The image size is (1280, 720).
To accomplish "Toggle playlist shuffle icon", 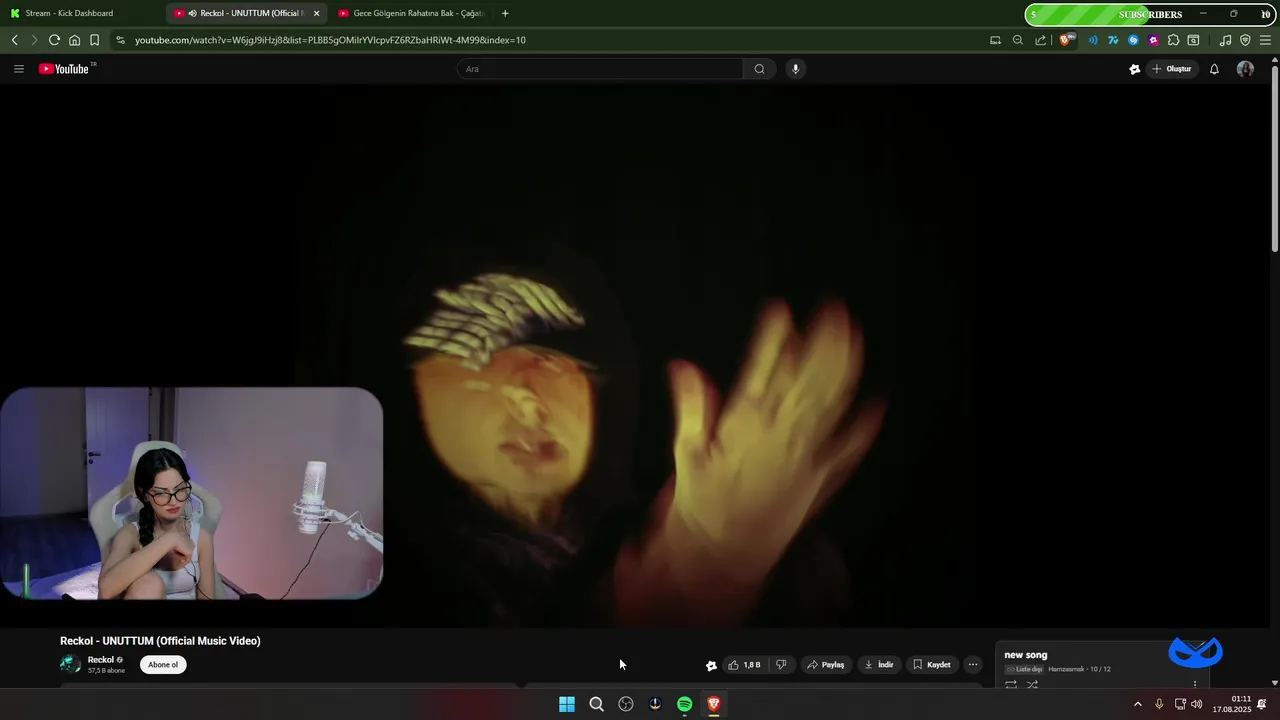I will 1032,685.
